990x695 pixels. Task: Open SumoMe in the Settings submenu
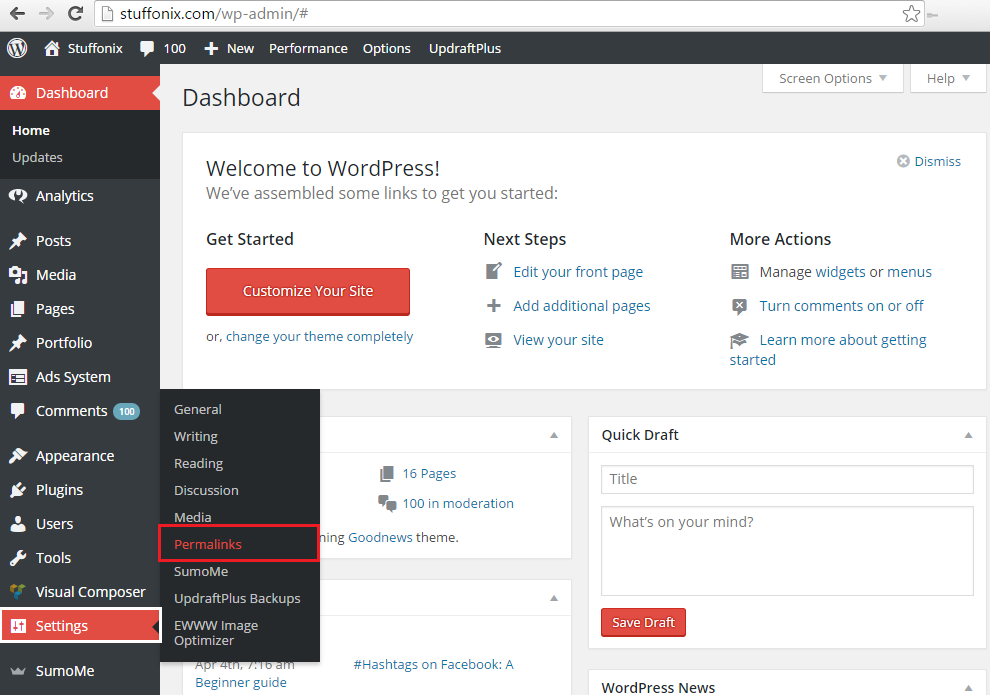[x=201, y=571]
